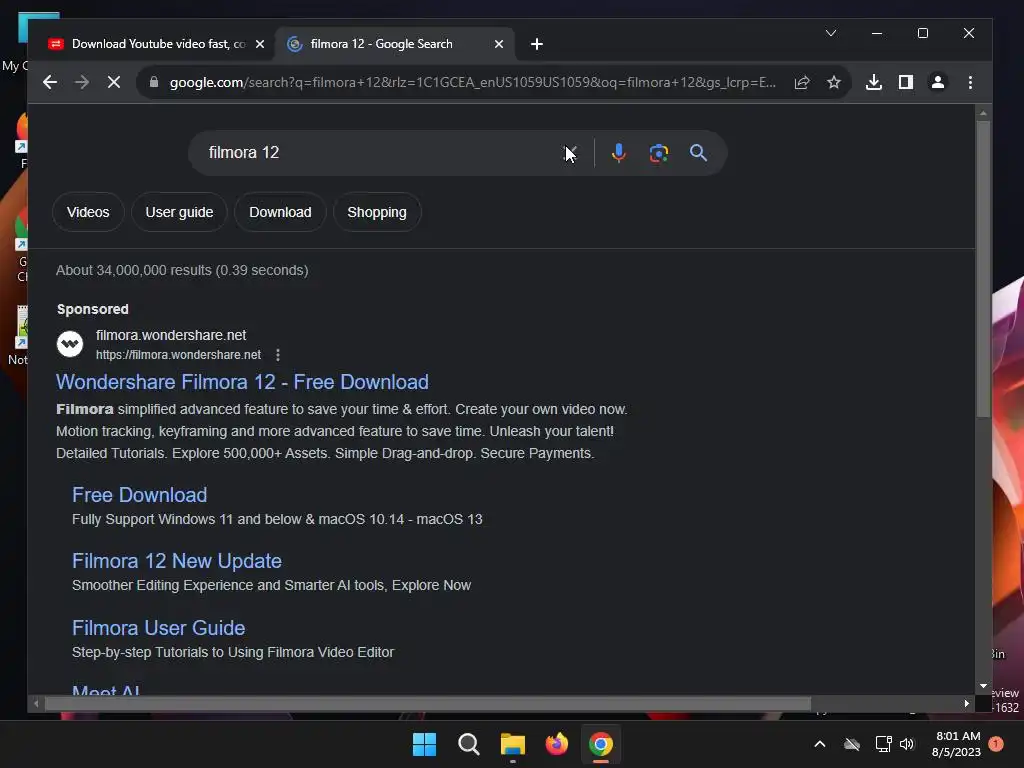Click the About 34,000,000 results text
The width and height of the screenshot is (1024, 768).
point(182,270)
